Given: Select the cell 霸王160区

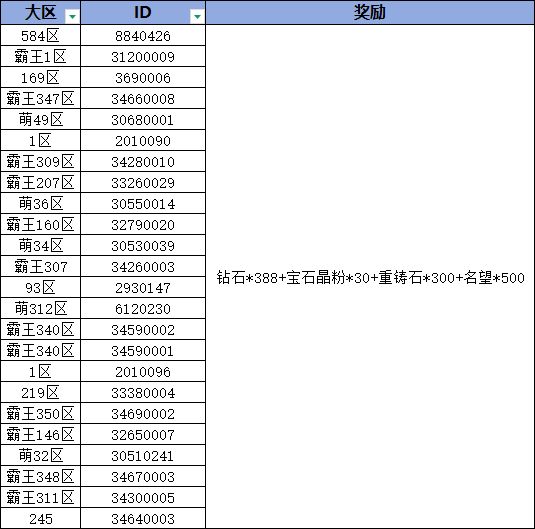Looking at the screenshot, I should (41, 224).
